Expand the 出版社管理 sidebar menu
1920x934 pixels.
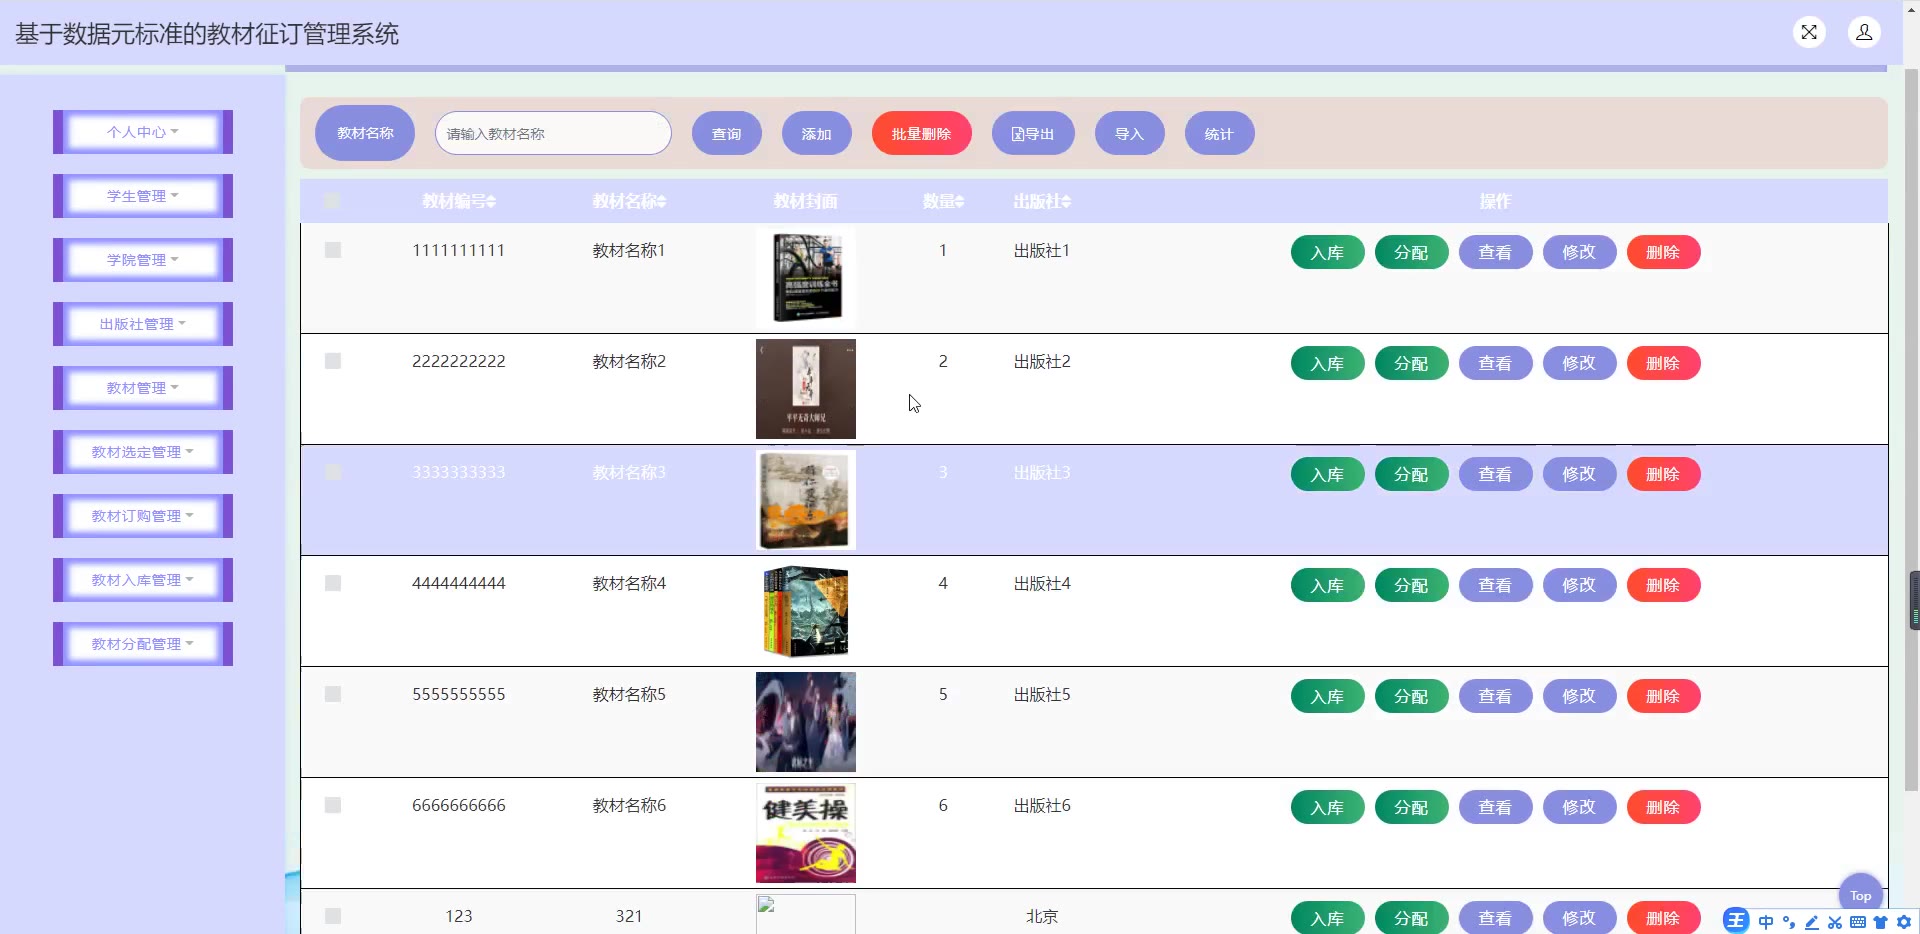pos(143,324)
